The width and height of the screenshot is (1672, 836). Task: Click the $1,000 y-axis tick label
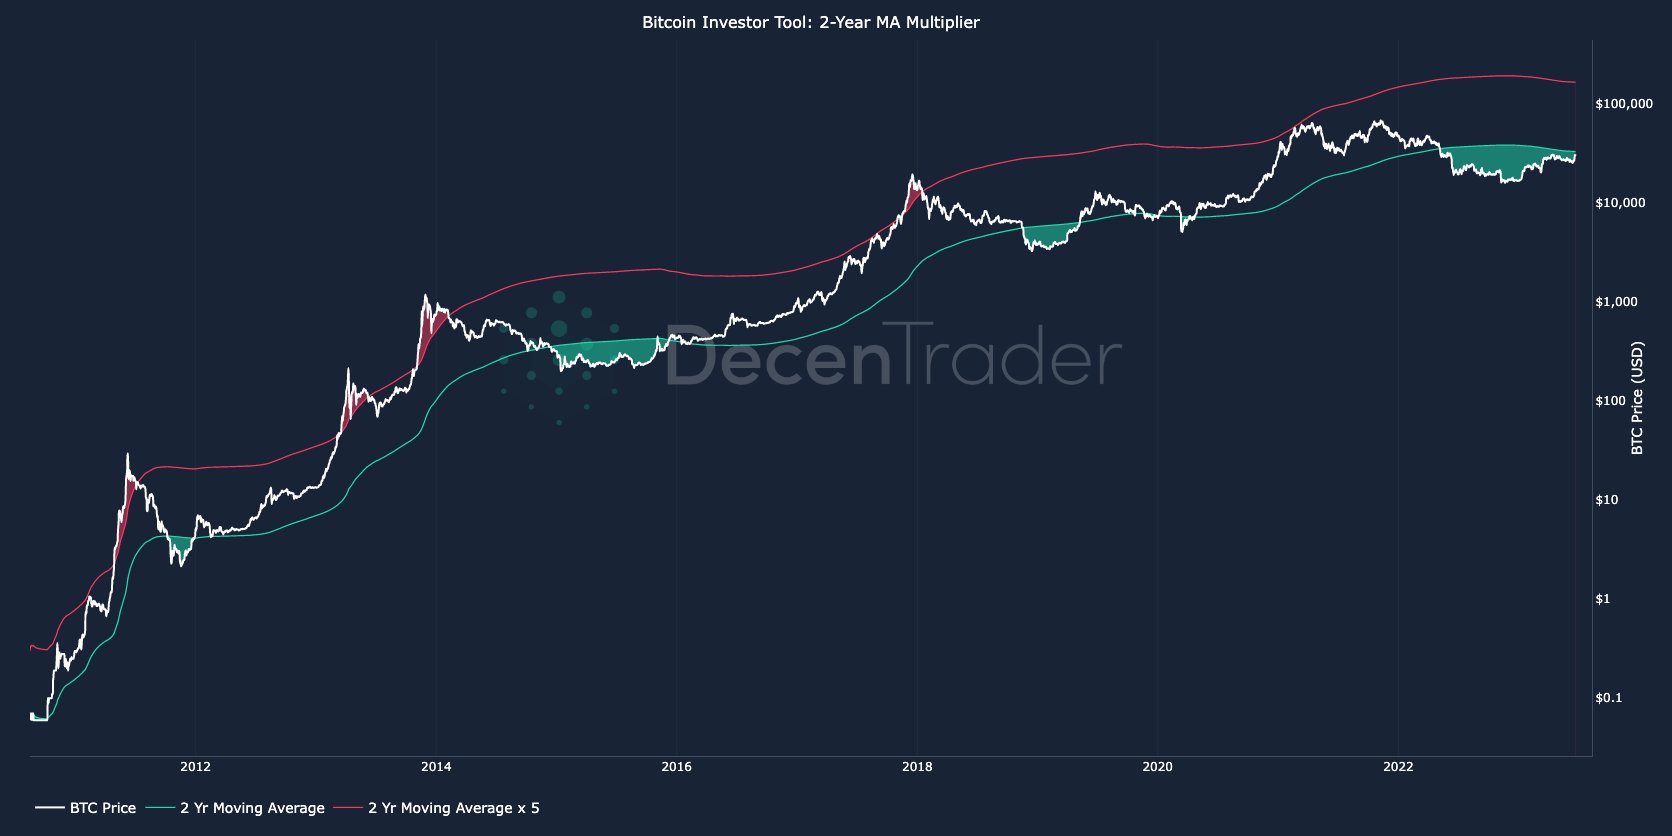pos(1616,302)
